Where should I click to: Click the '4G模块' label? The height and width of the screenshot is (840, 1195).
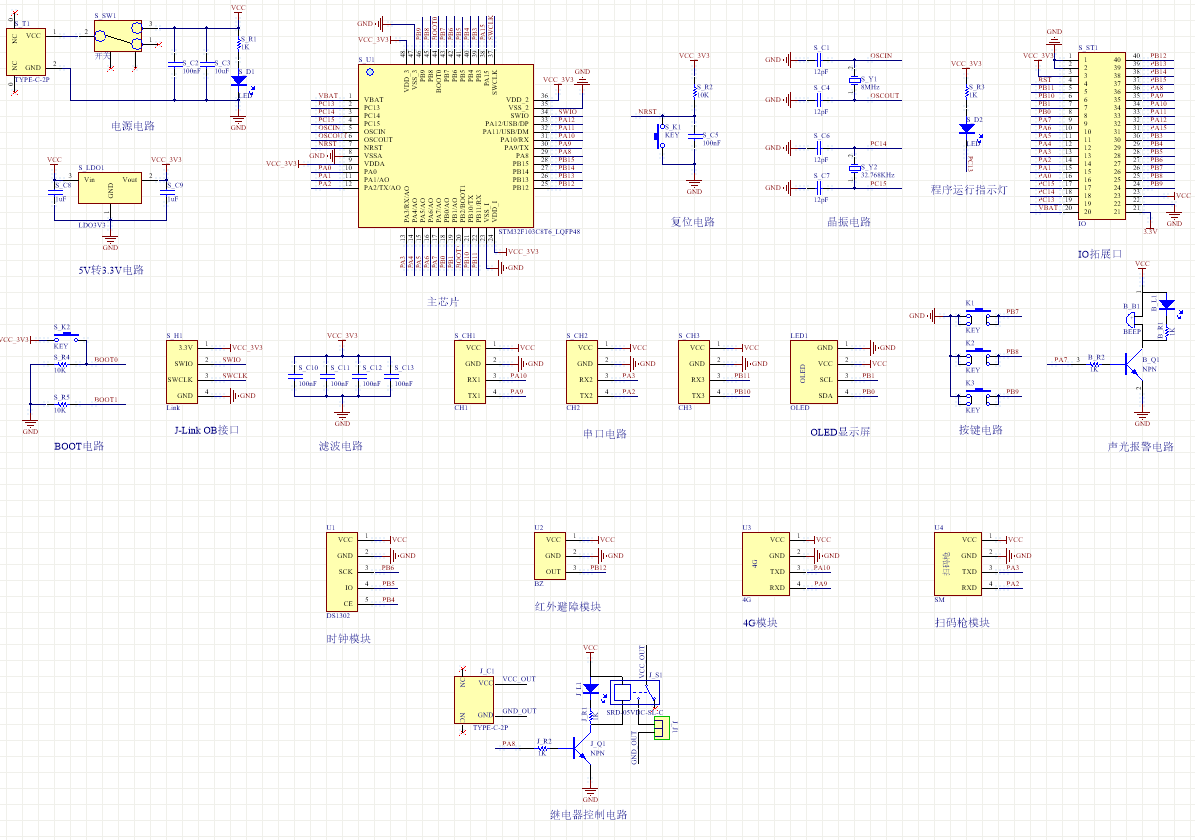coord(760,623)
